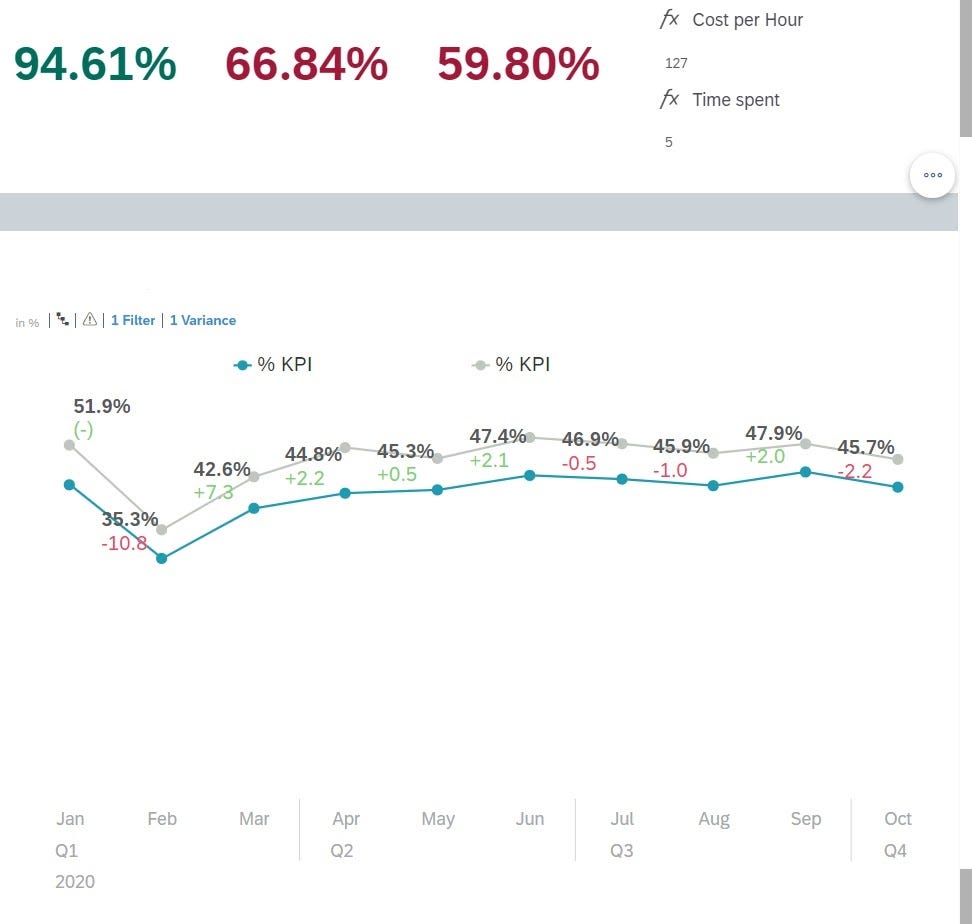The width and height of the screenshot is (972, 924).
Task: Toggle the gray % KPI legend series
Action: pyautogui.click(x=511, y=365)
